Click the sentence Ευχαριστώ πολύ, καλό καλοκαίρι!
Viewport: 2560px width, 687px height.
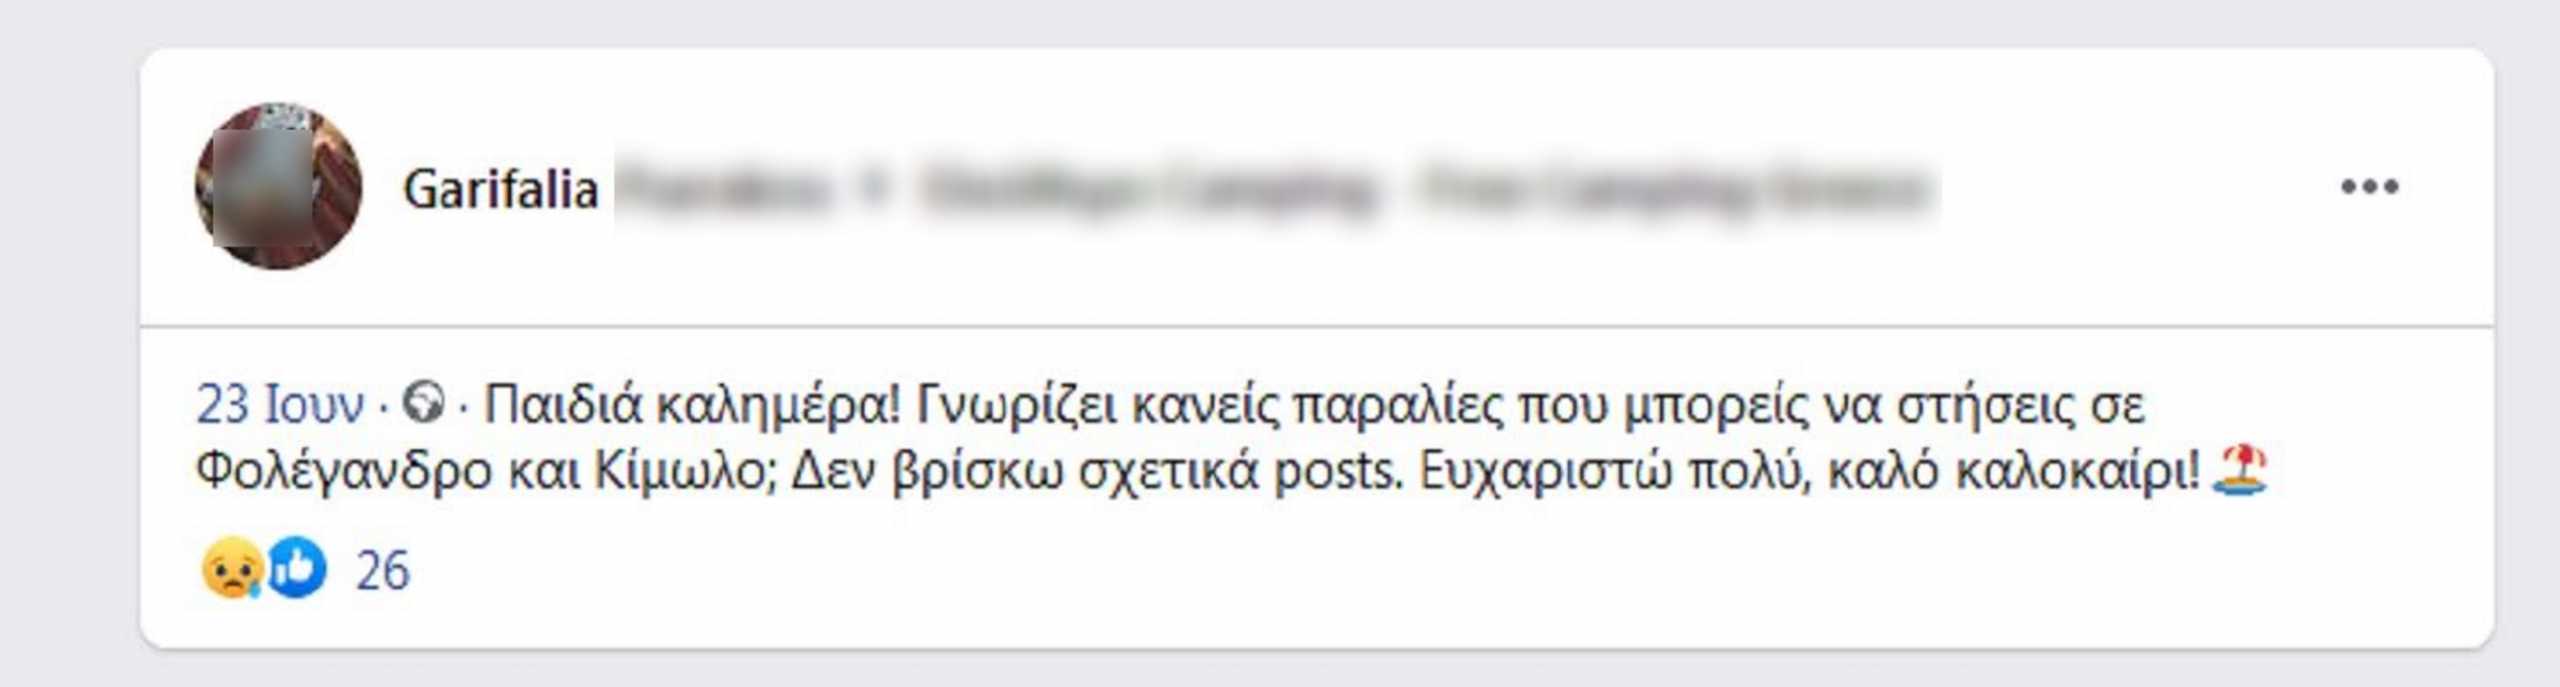(1810, 472)
